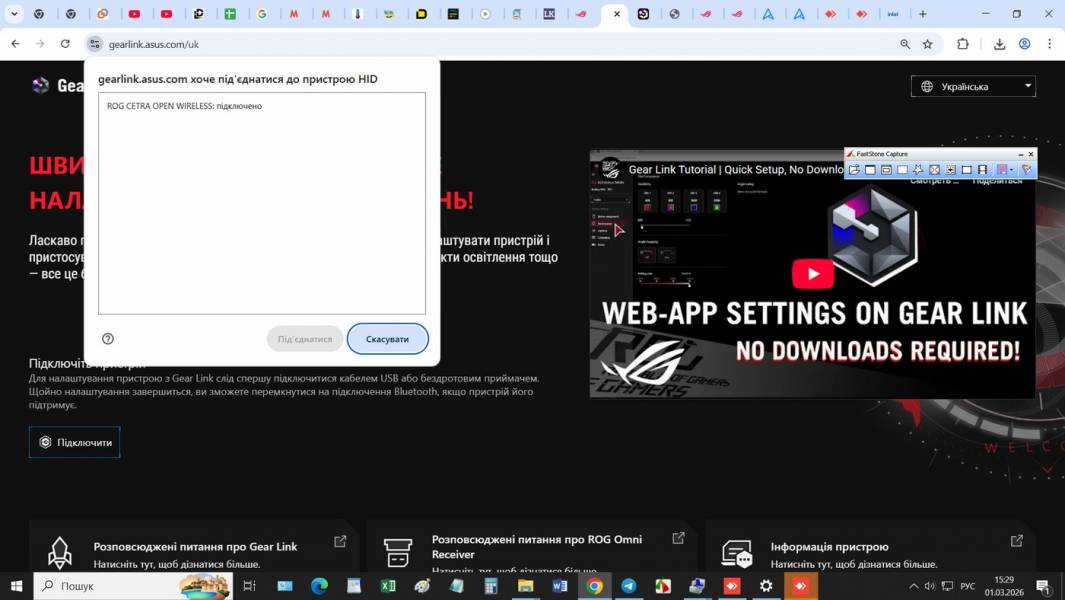Screen dimensions: 1065x600
Task: Open a new browser tab
Action: pyautogui.click(x=922, y=14)
